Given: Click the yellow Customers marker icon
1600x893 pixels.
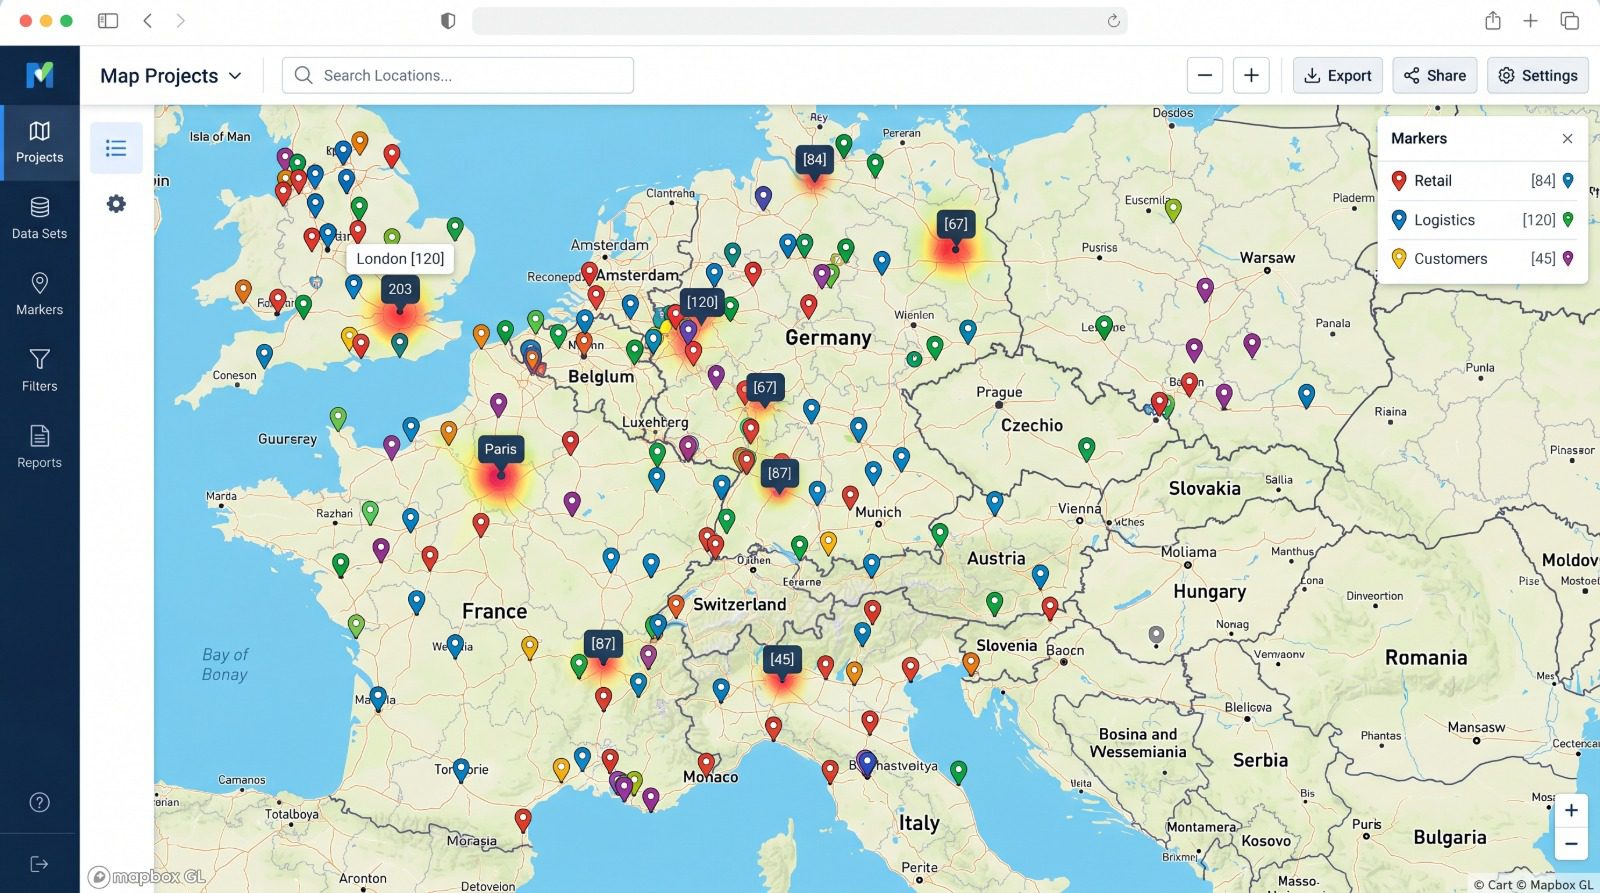Looking at the screenshot, I should [1399, 259].
